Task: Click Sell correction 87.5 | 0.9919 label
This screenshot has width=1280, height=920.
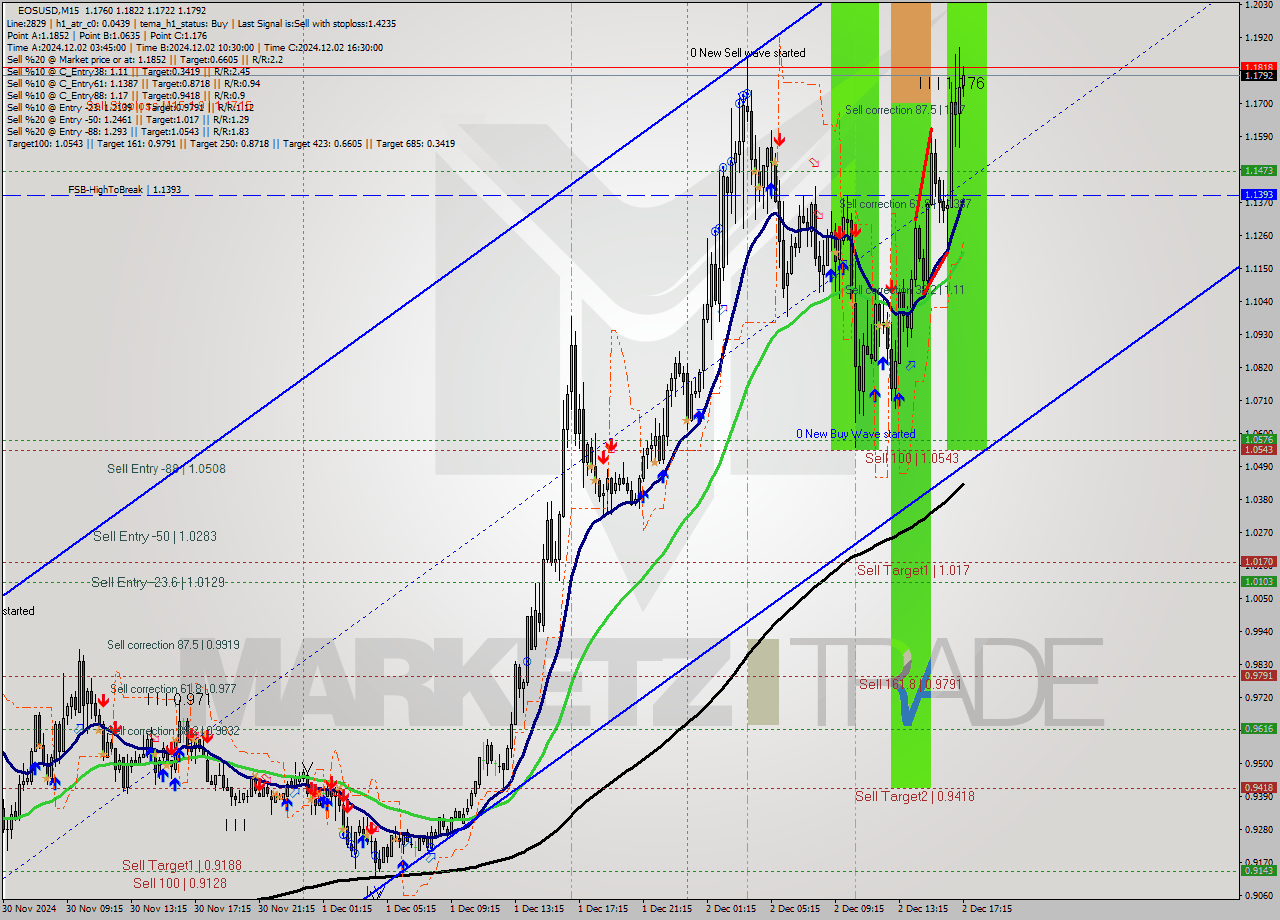Action: click(173, 645)
